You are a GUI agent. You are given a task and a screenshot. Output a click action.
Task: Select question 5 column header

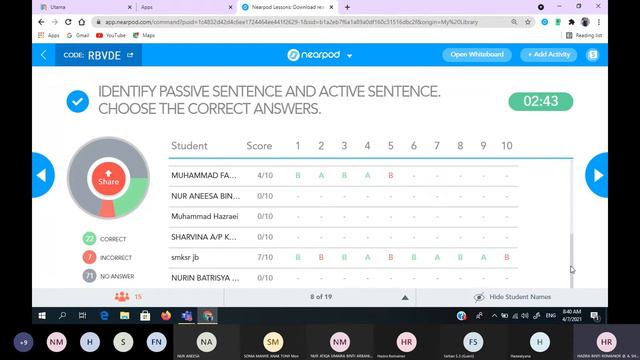pos(391,146)
